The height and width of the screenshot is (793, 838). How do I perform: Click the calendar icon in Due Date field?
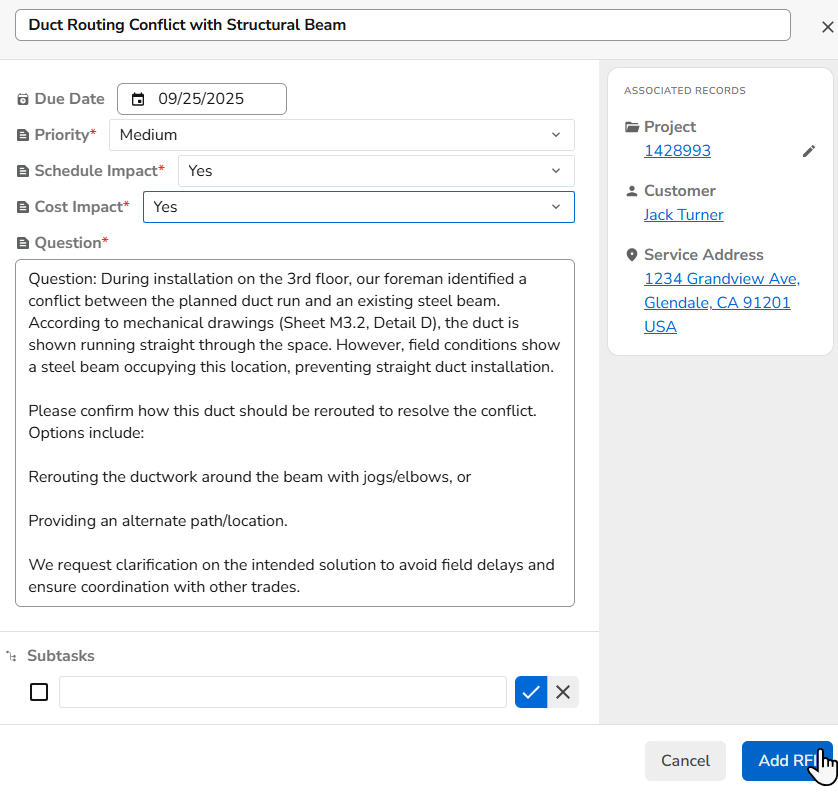tap(138, 99)
